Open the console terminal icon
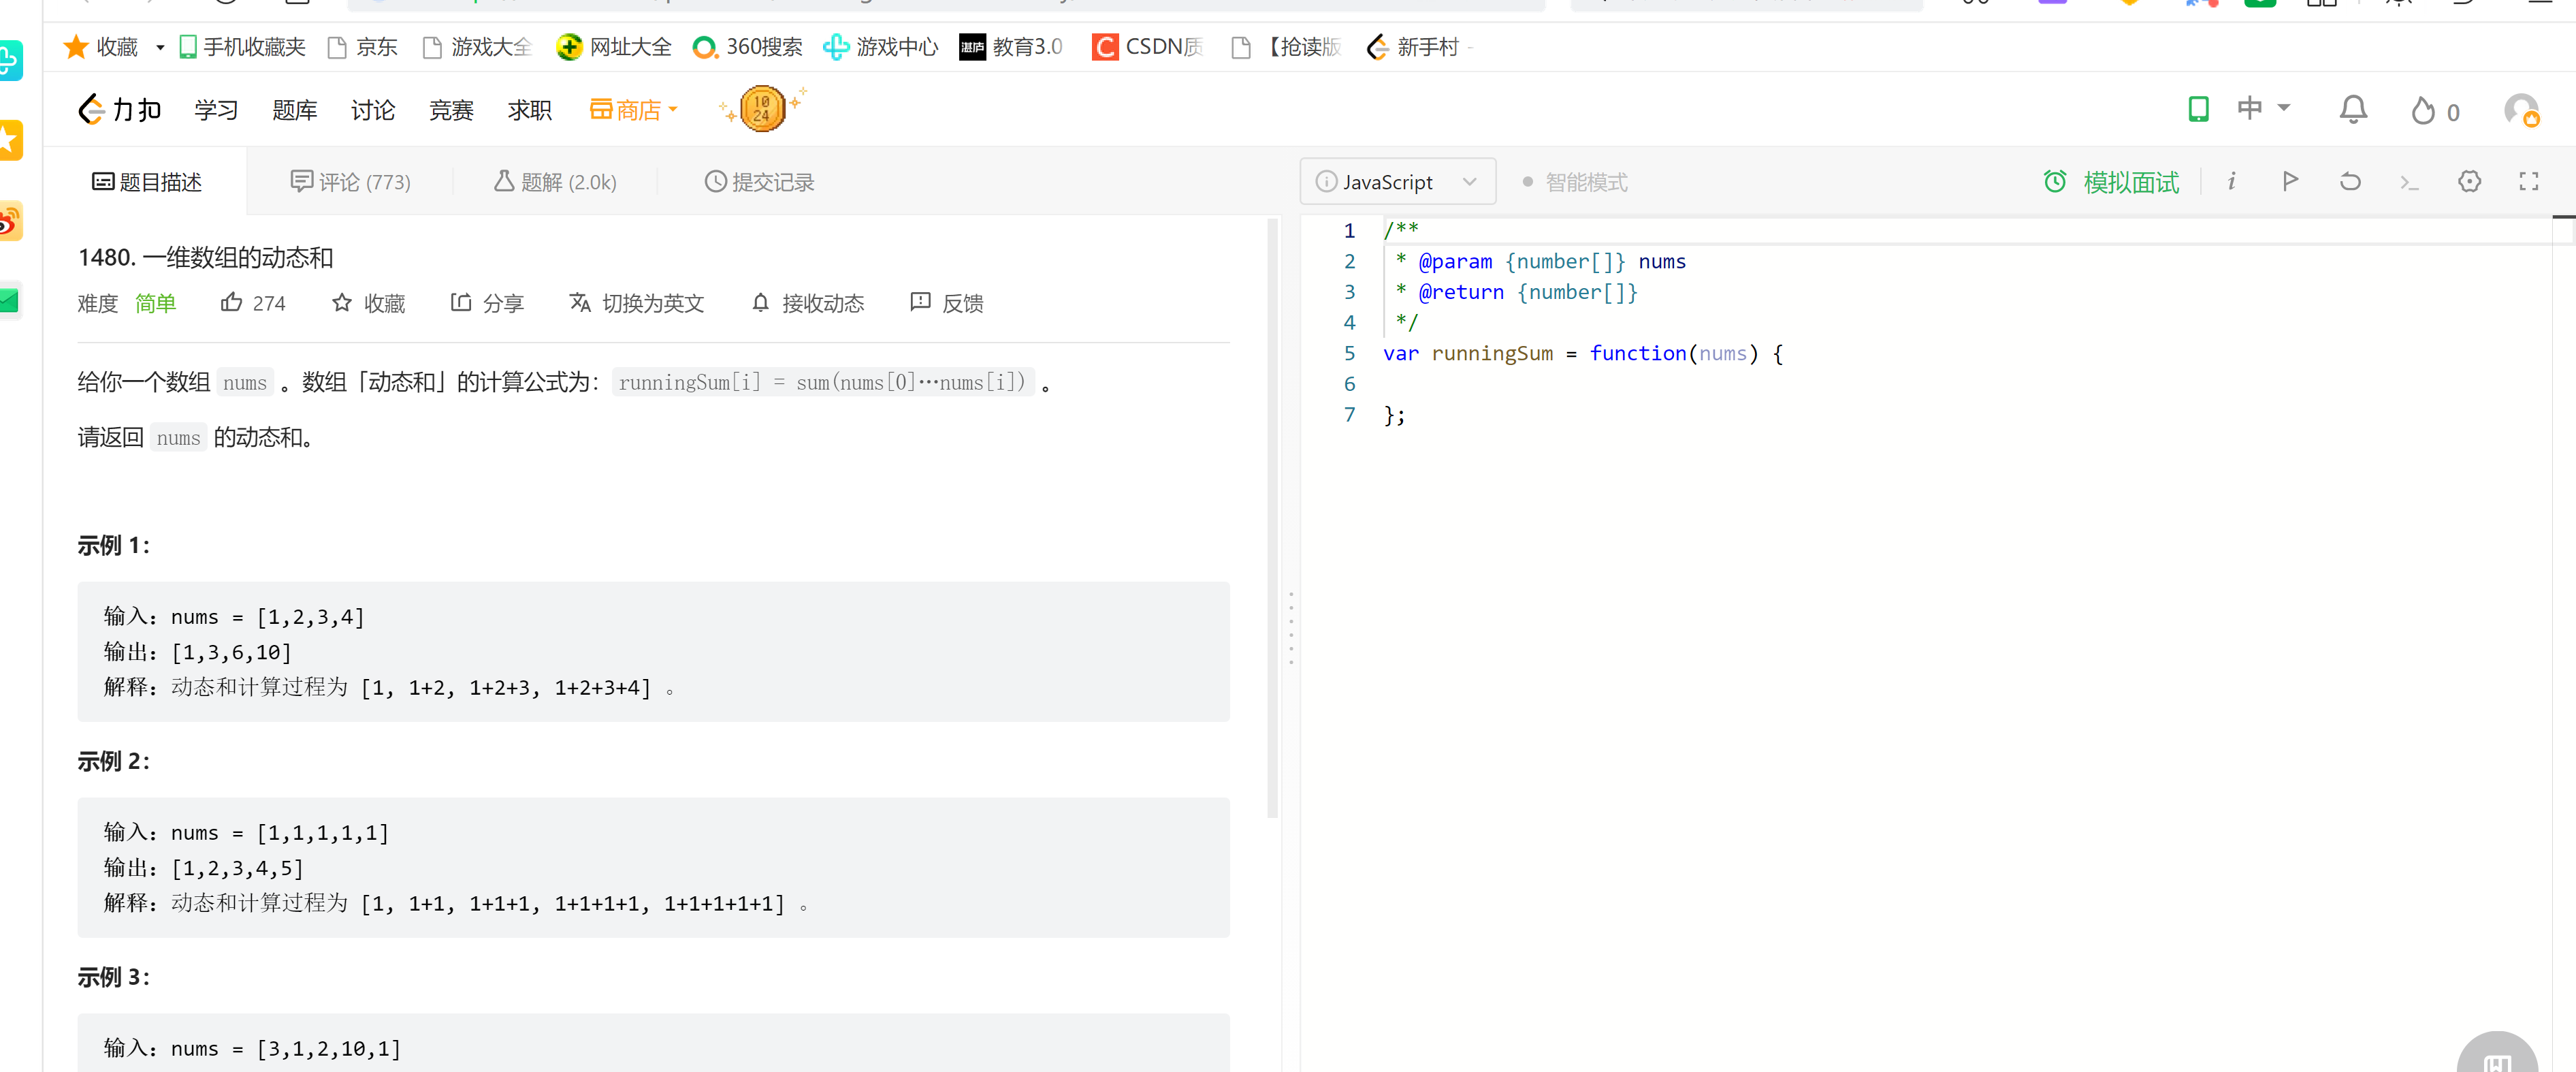Viewport: 2576px width, 1072px height. click(x=2409, y=182)
